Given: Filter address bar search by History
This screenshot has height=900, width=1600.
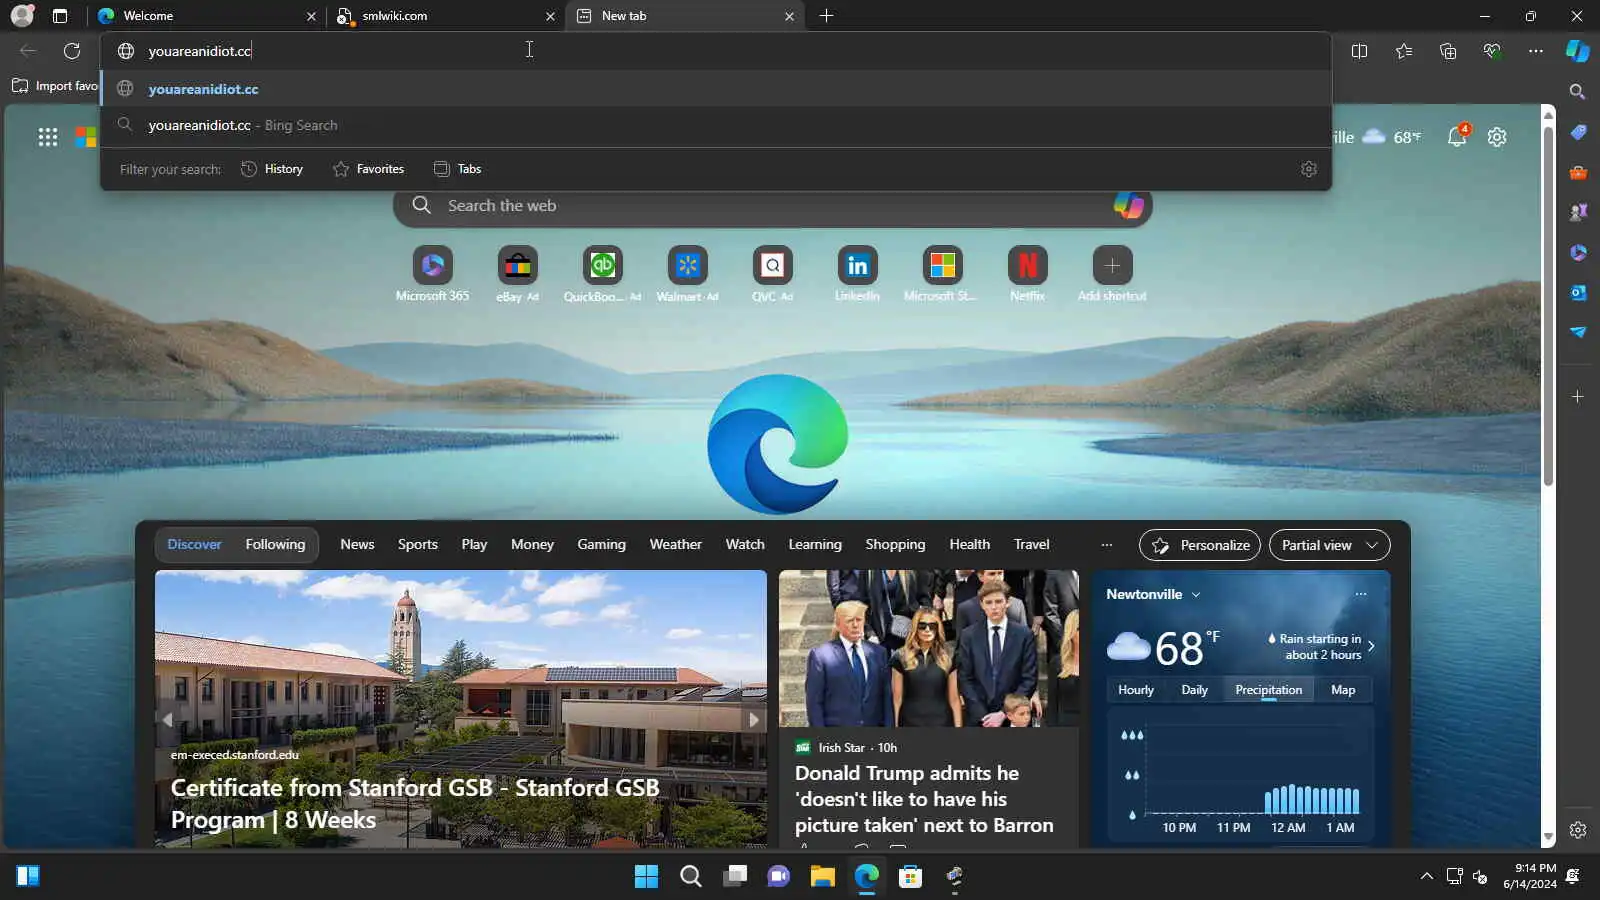Looking at the screenshot, I should [x=272, y=169].
